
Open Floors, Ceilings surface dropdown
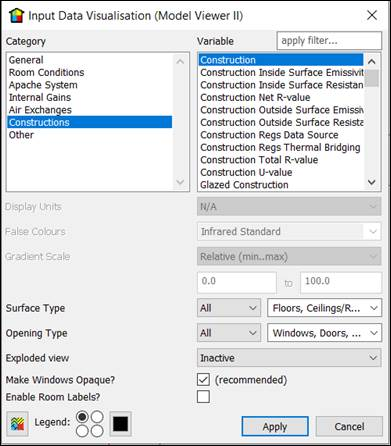pos(324,308)
